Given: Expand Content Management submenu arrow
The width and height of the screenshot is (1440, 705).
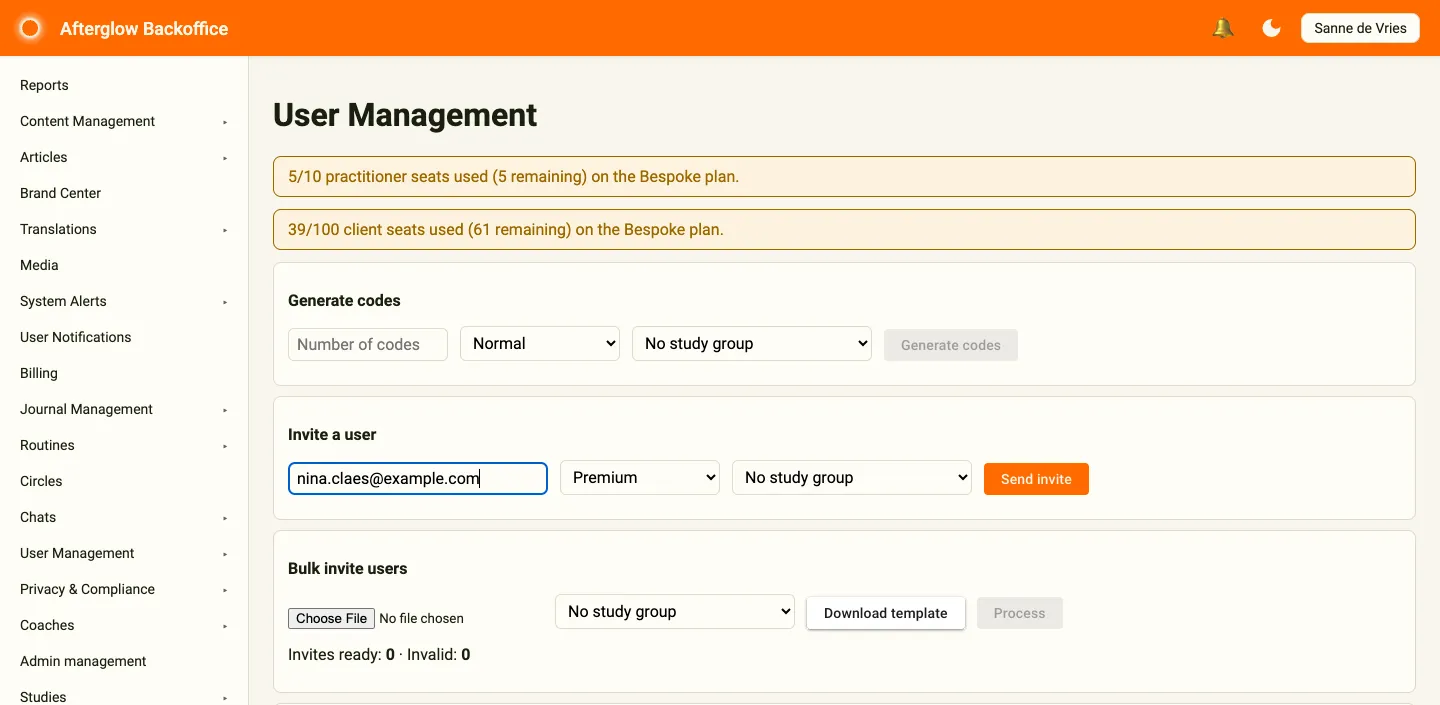Looking at the screenshot, I should coord(225,122).
